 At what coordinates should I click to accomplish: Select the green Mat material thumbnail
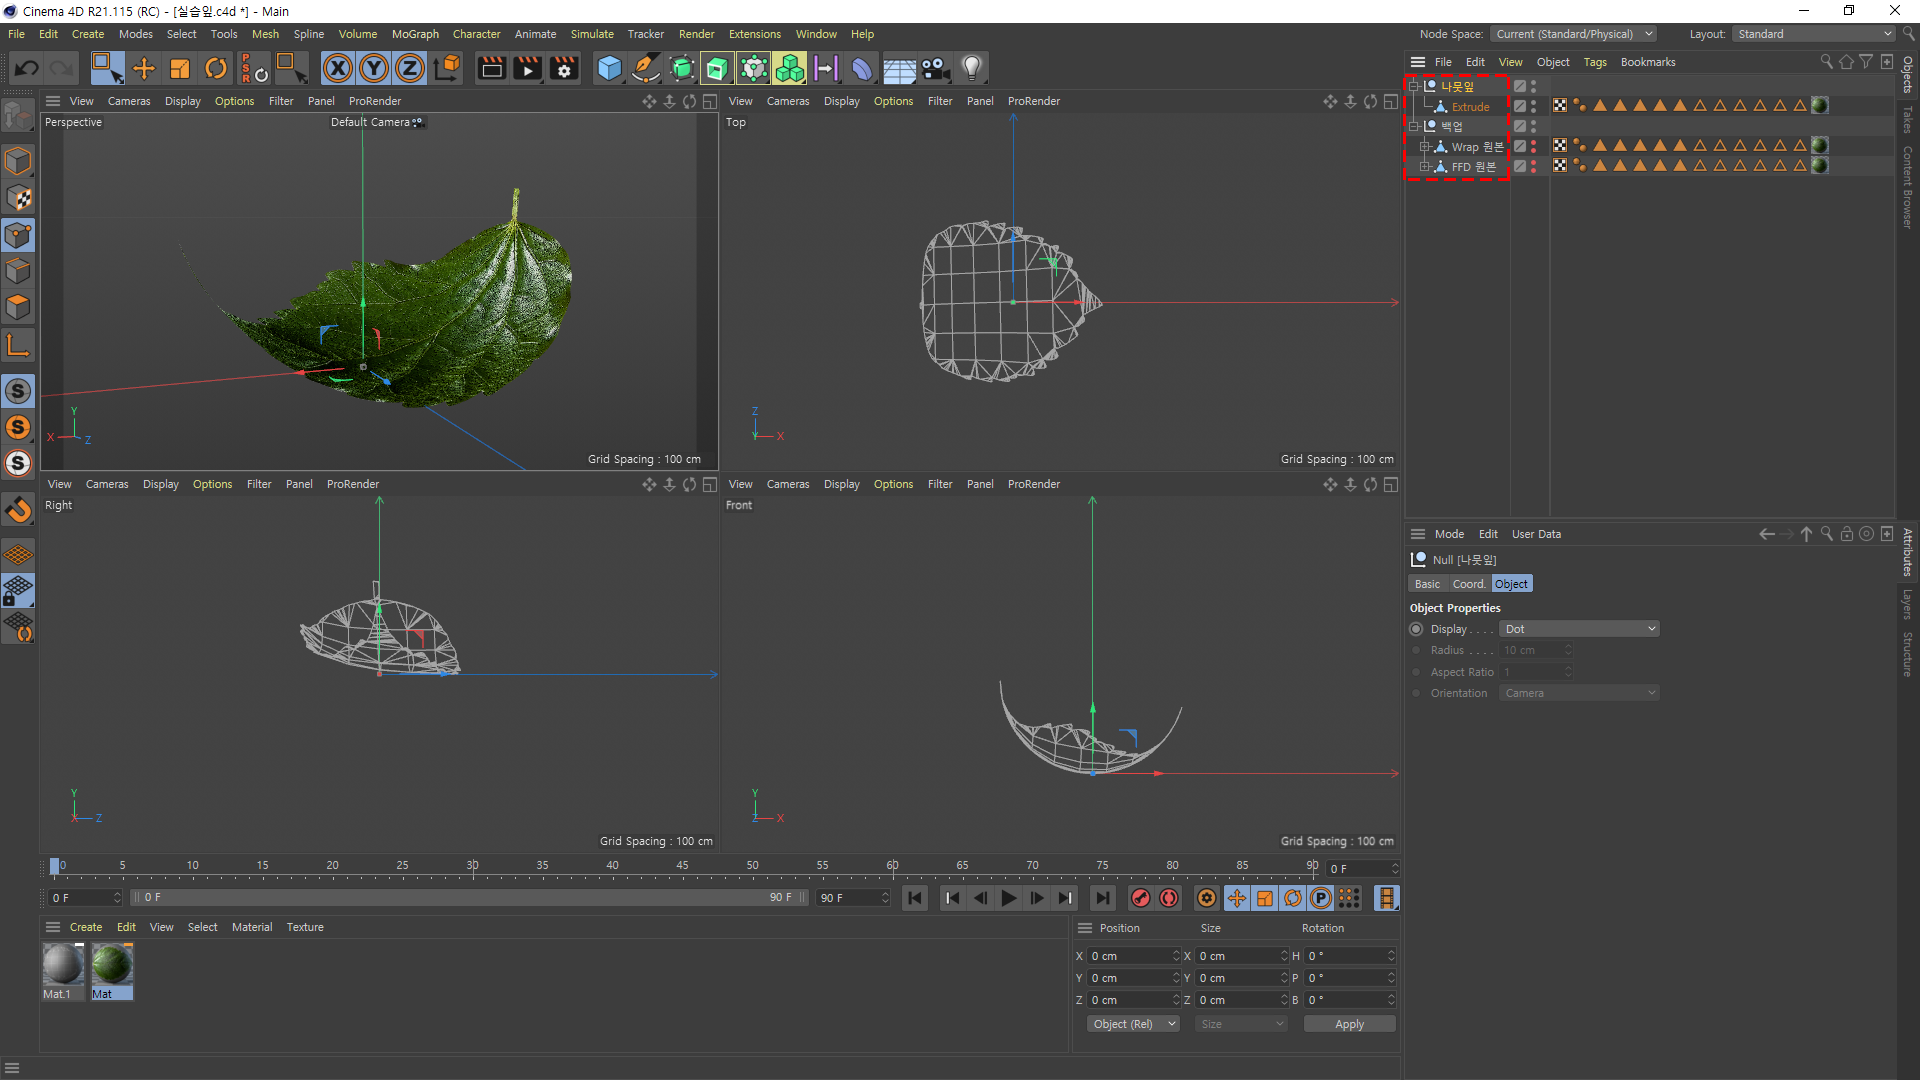(111, 965)
